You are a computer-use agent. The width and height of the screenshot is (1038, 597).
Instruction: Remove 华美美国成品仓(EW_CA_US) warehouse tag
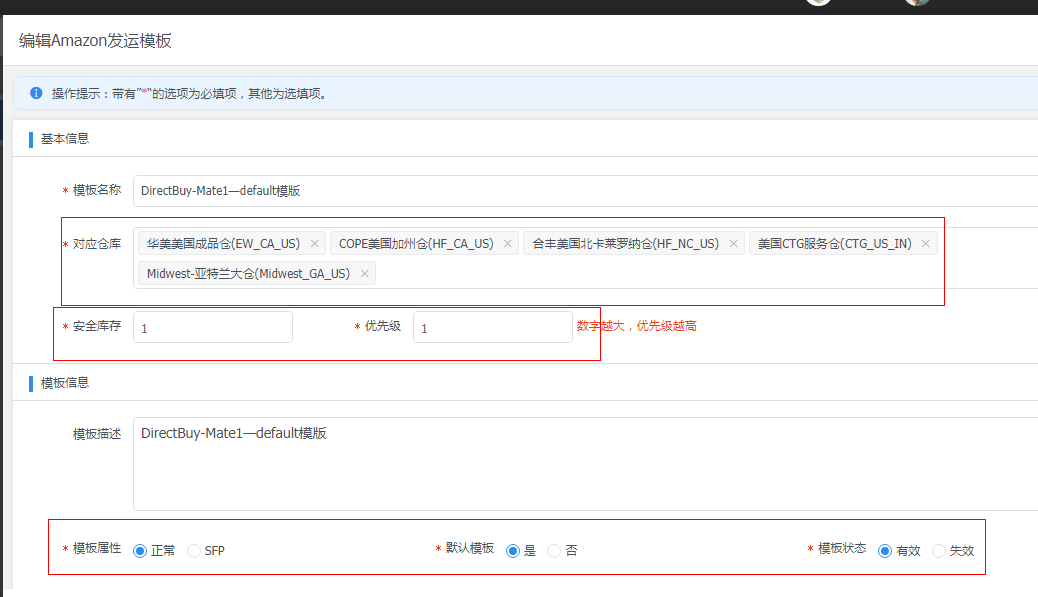314,244
